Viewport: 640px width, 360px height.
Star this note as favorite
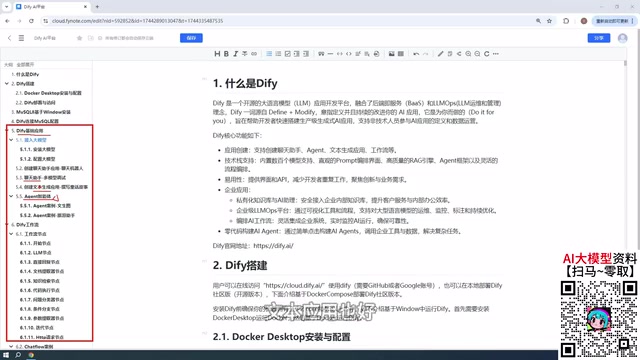coord(79,38)
